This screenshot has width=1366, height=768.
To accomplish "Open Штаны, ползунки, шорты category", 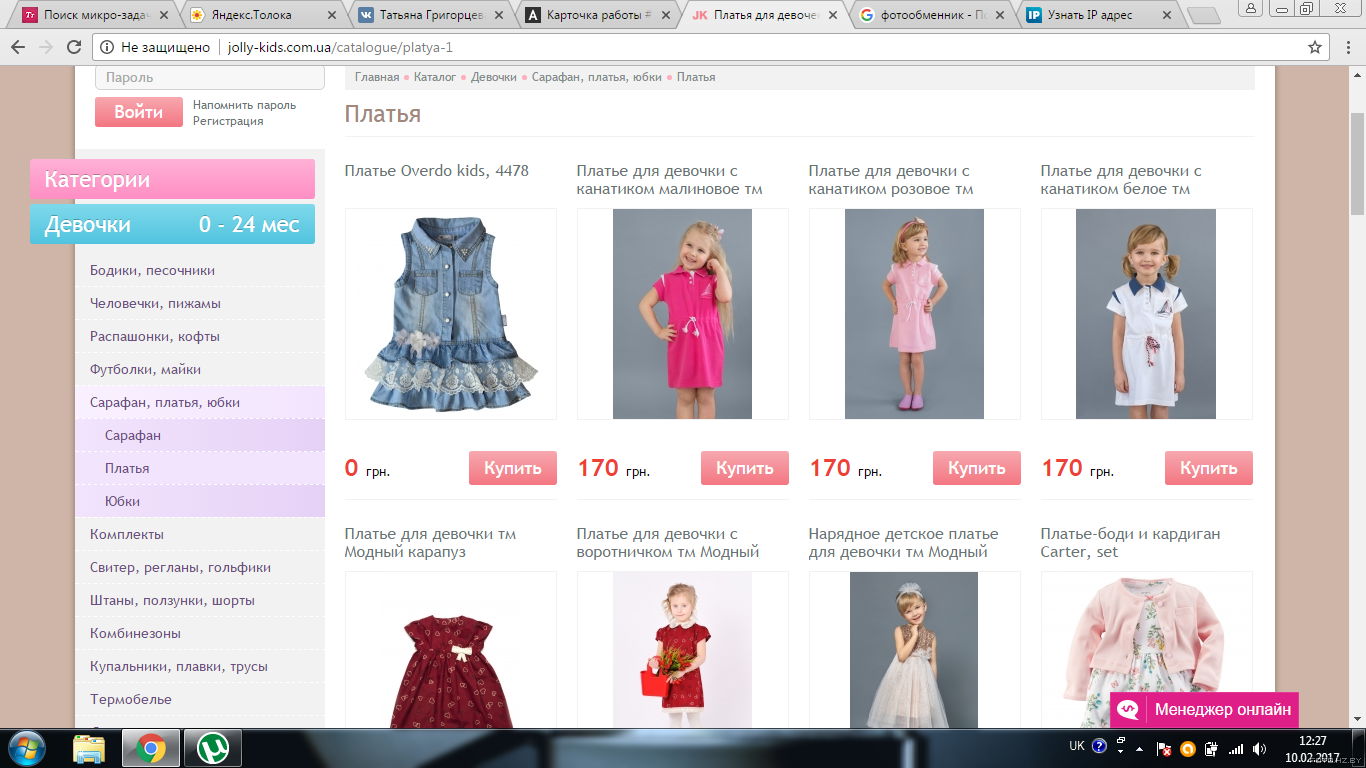I will pyautogui.click(x=200, y=600).
